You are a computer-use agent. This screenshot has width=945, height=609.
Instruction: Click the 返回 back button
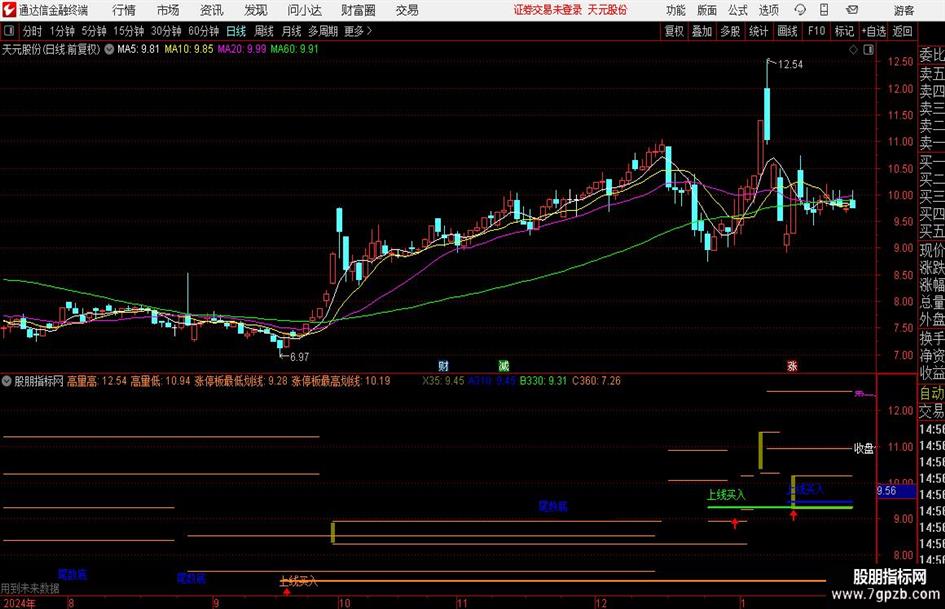pos(902,31)
